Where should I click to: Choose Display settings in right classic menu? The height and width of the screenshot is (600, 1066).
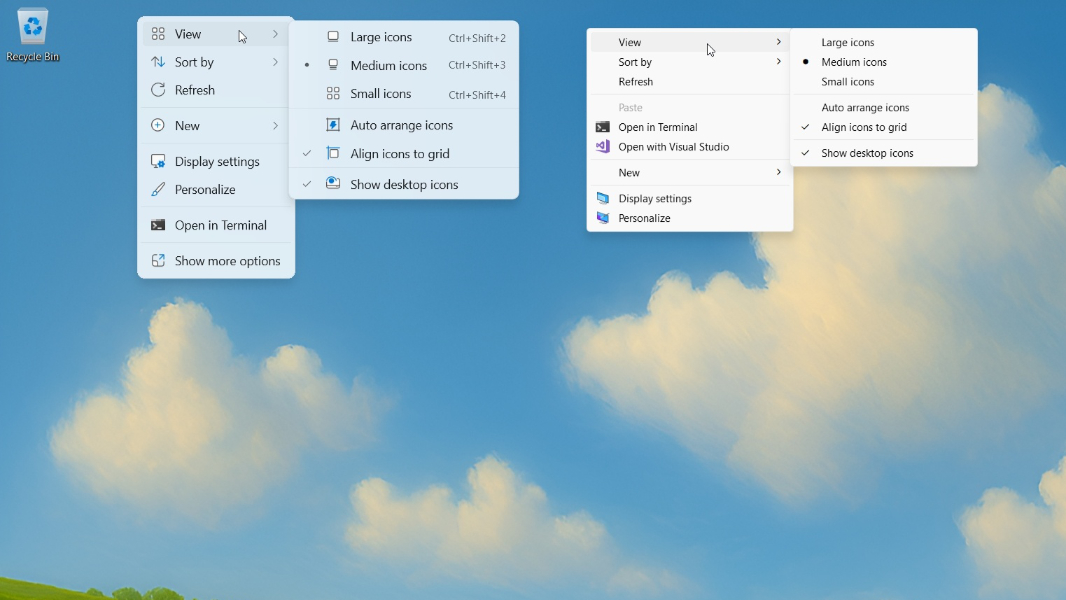(x=689, y=198)
